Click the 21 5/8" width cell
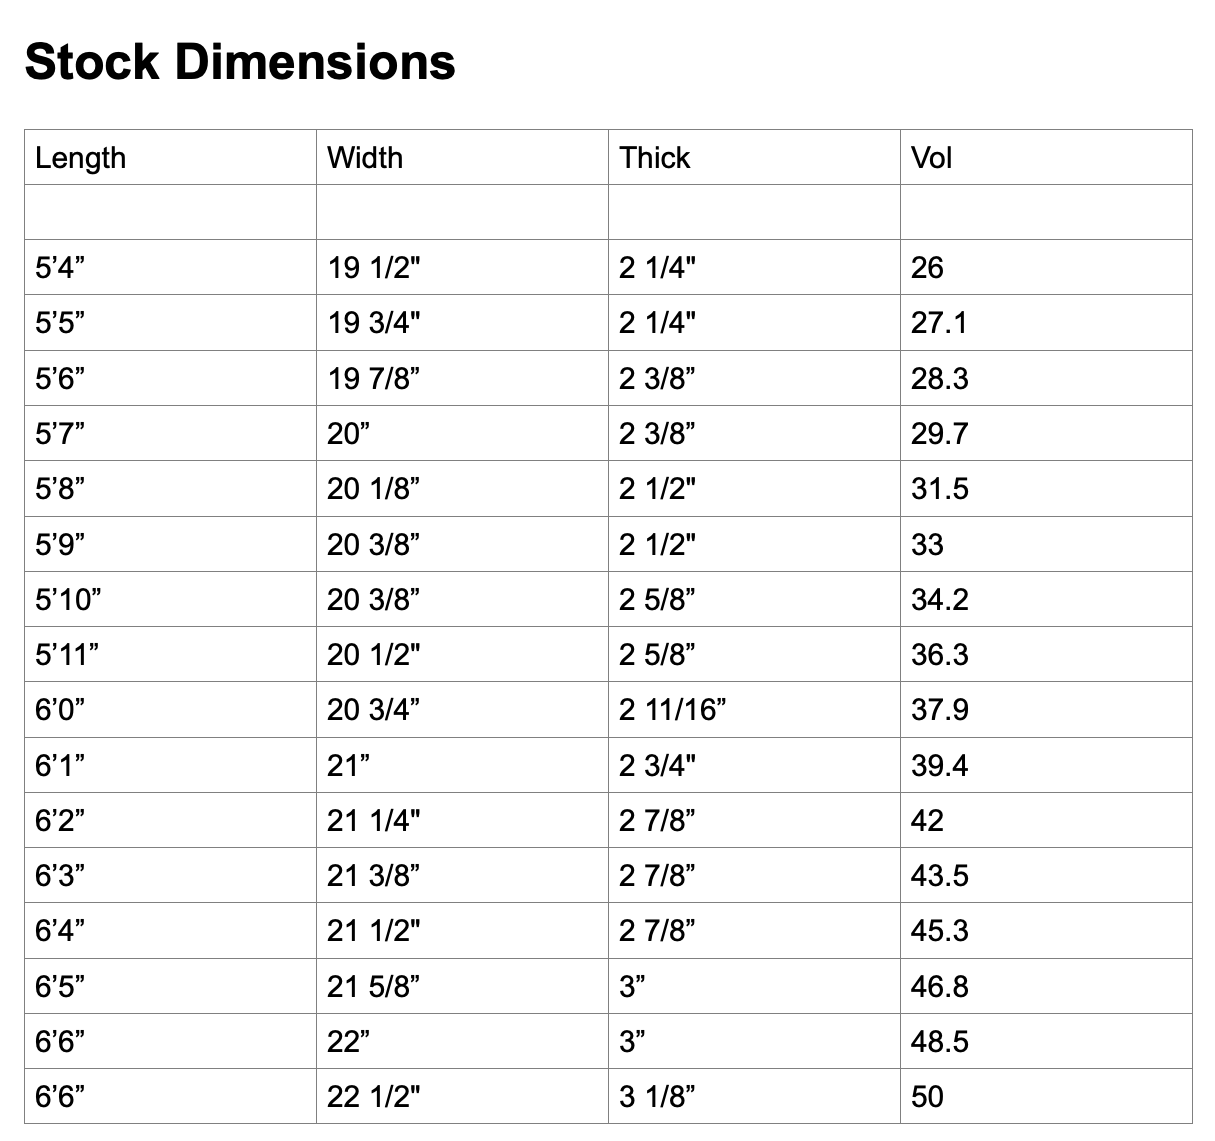1215x1141 pixels. [373, 987]
